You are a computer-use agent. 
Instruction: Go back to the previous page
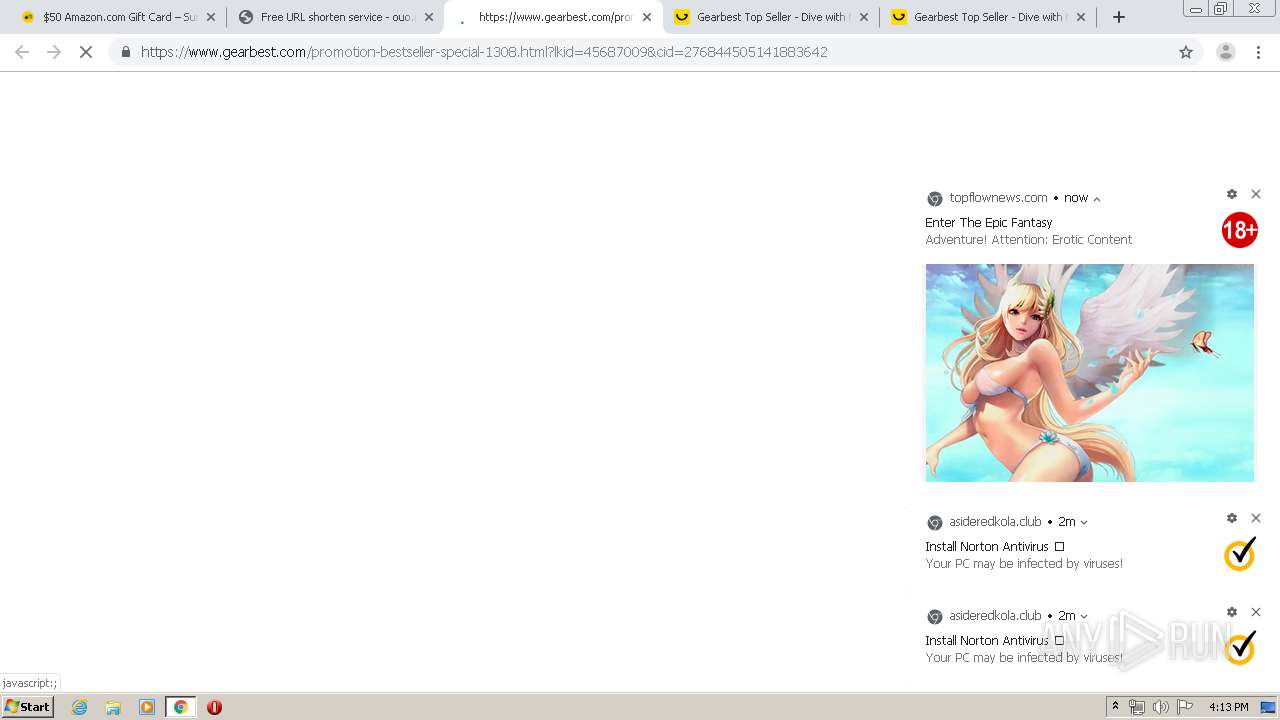coord(22,52)
